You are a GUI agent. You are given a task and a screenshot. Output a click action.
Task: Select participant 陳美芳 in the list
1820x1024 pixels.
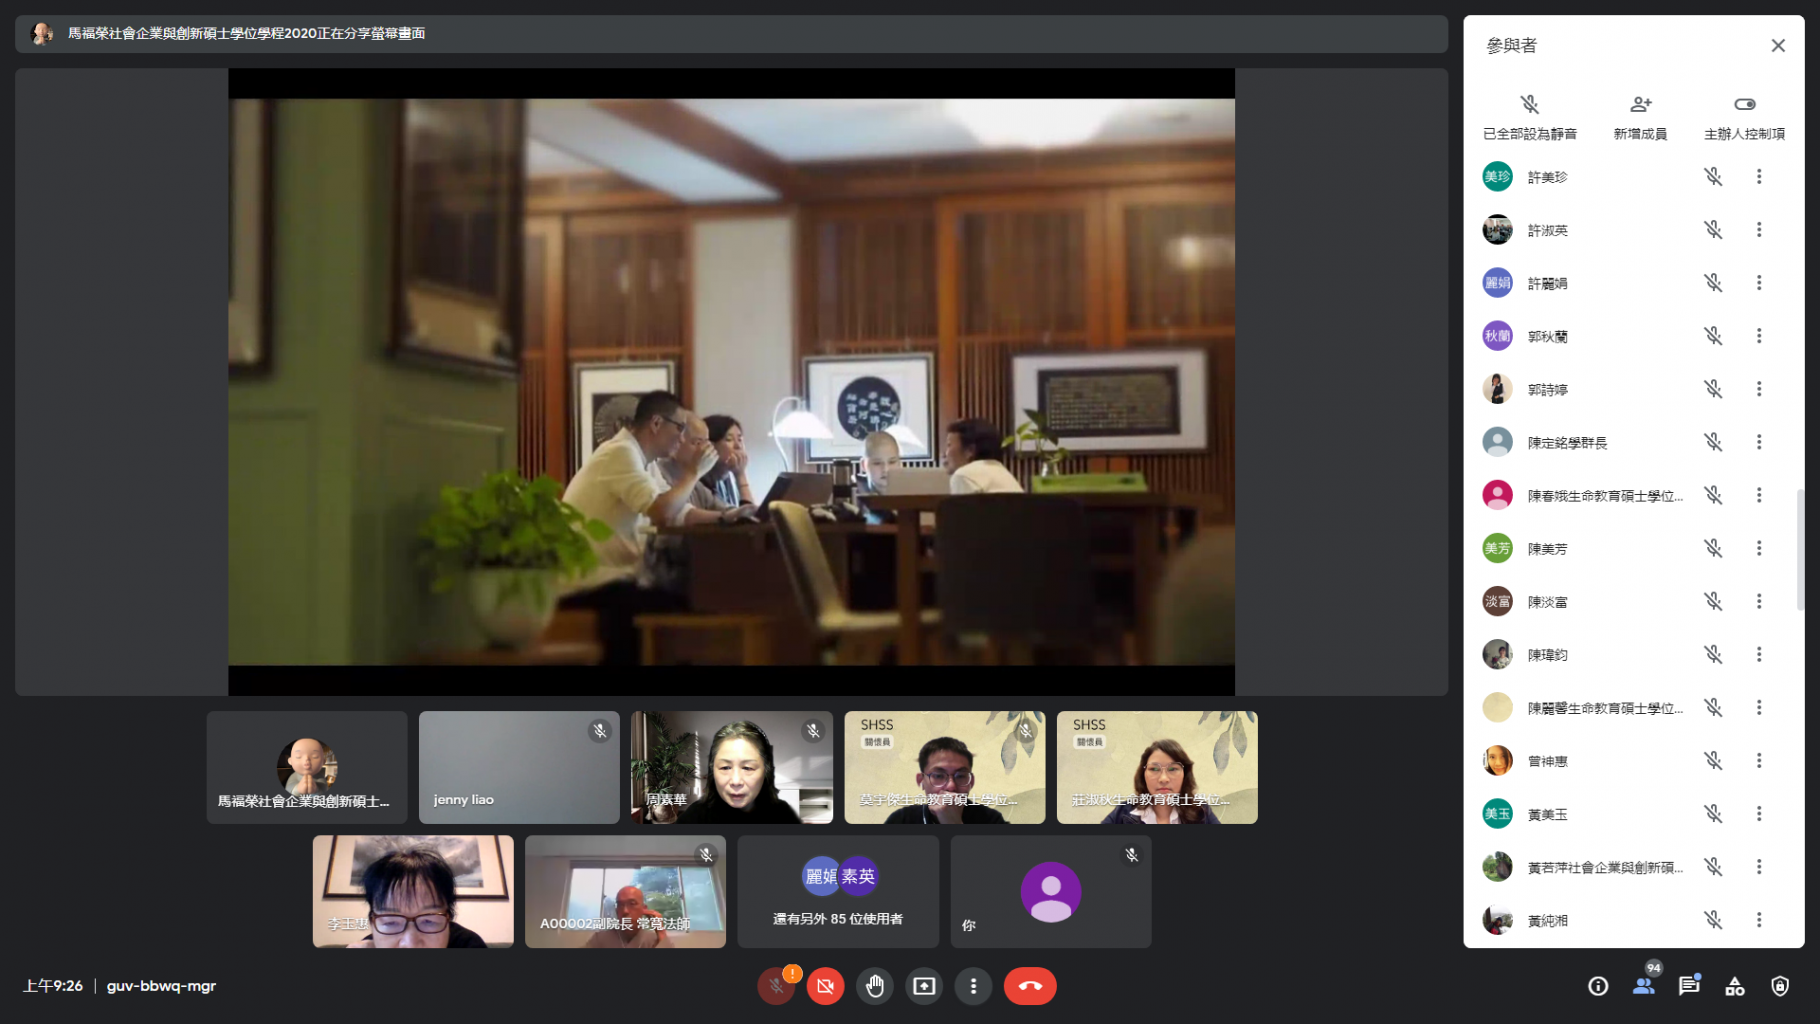[x=1547, y=549]
